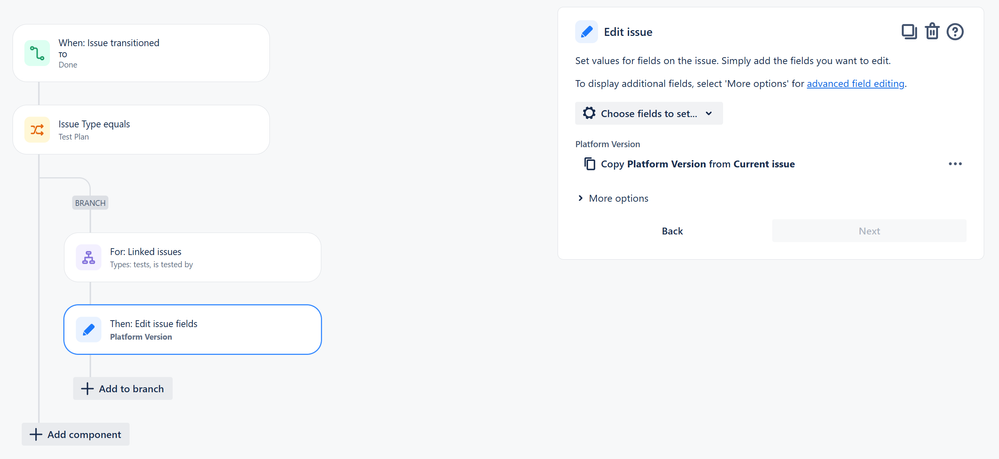Image resolution: width=999 pixels, height=459 pixels.
Task: Click the Platform Version field label
Action: click(x=608, y=144)
